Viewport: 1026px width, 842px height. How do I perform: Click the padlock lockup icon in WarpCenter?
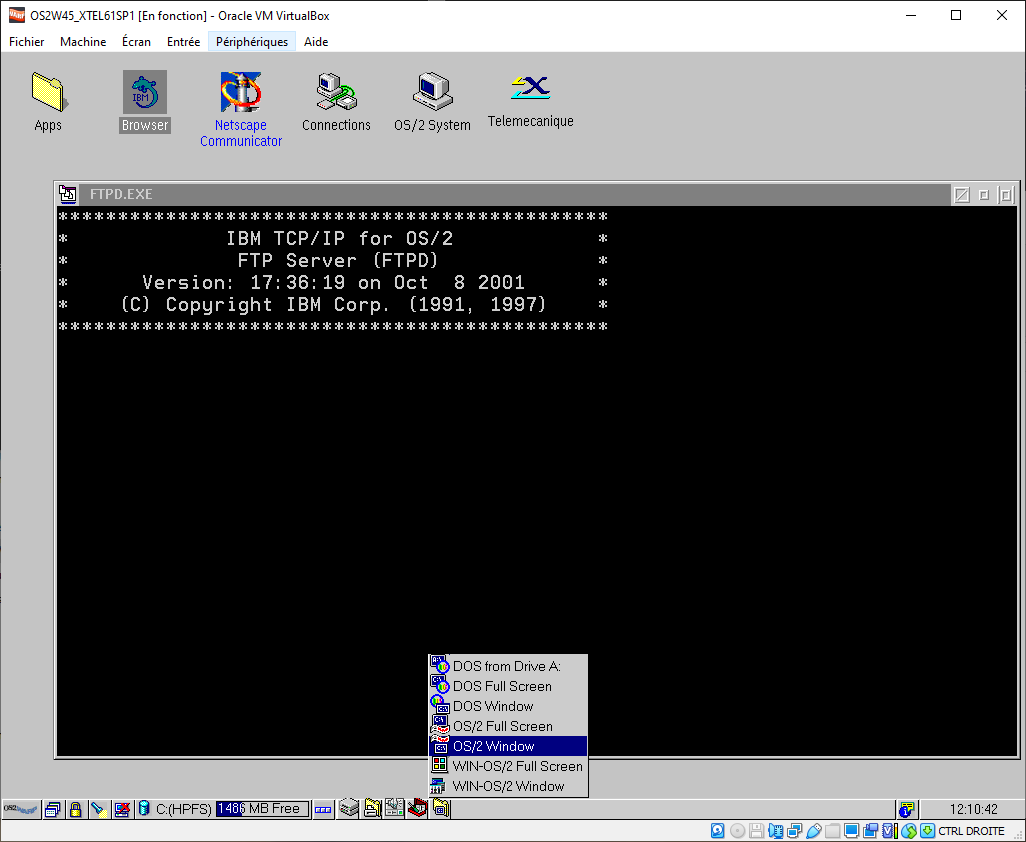click(x=75, y=809)
